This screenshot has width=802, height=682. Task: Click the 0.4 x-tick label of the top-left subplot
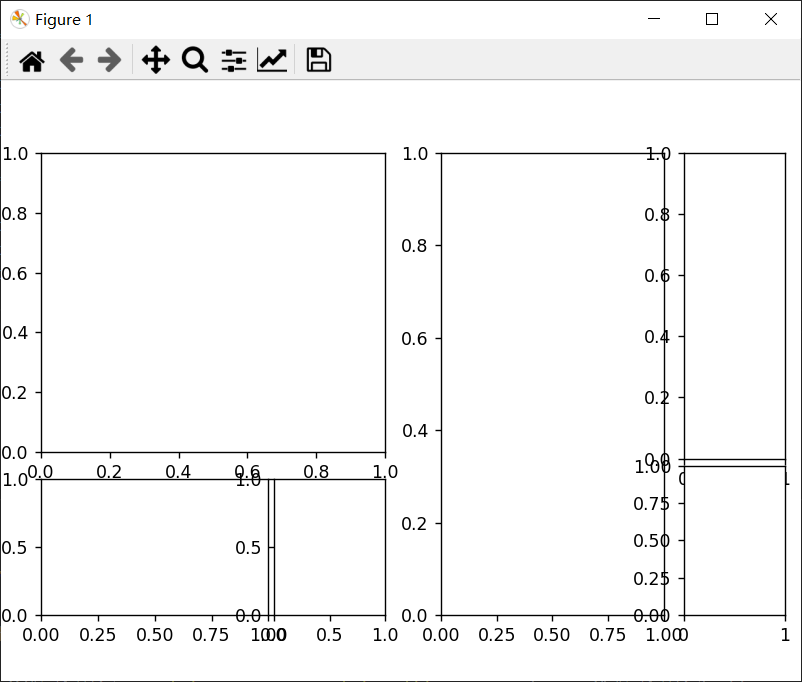pyautogui.click(x=178, y=472)
